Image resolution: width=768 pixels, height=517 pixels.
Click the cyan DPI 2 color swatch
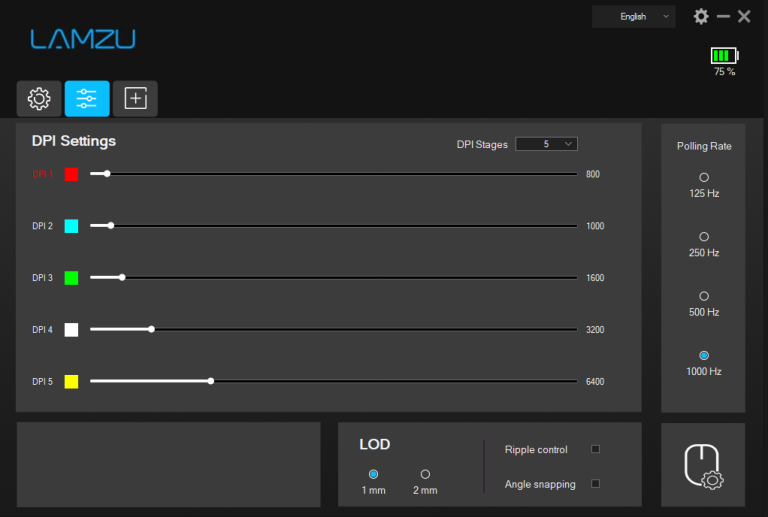click(71, 226)
